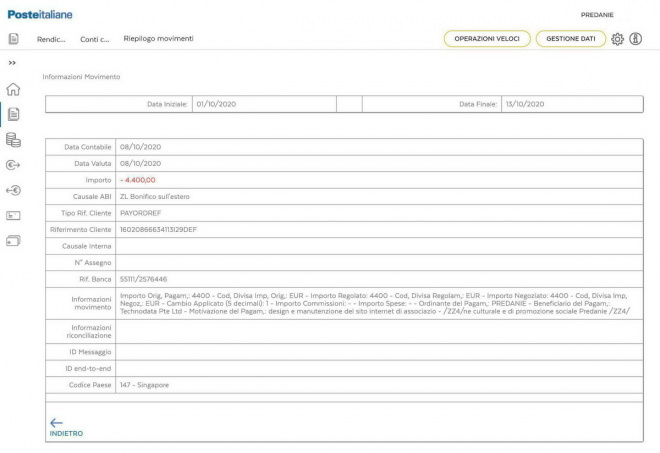Click the document icon in top bar

14,39
